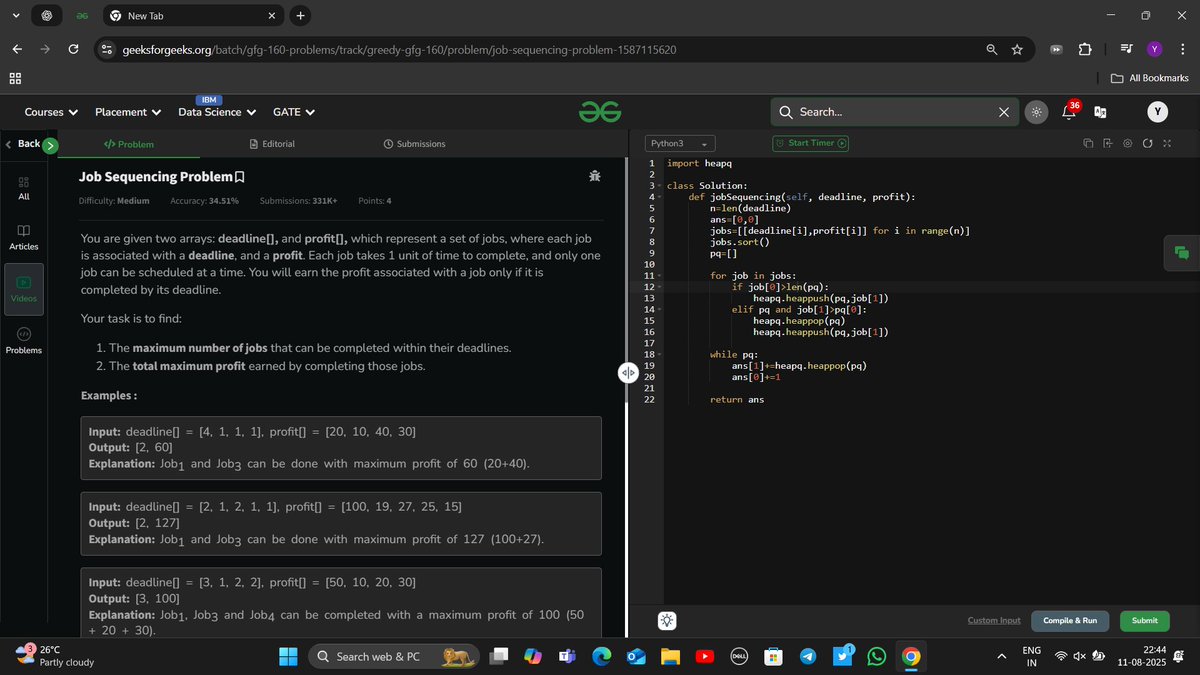The height and width of the screenshot is (675, 1200).
Task: Bookmark this problem with the bookmark icon
Action: coord(239,177)
